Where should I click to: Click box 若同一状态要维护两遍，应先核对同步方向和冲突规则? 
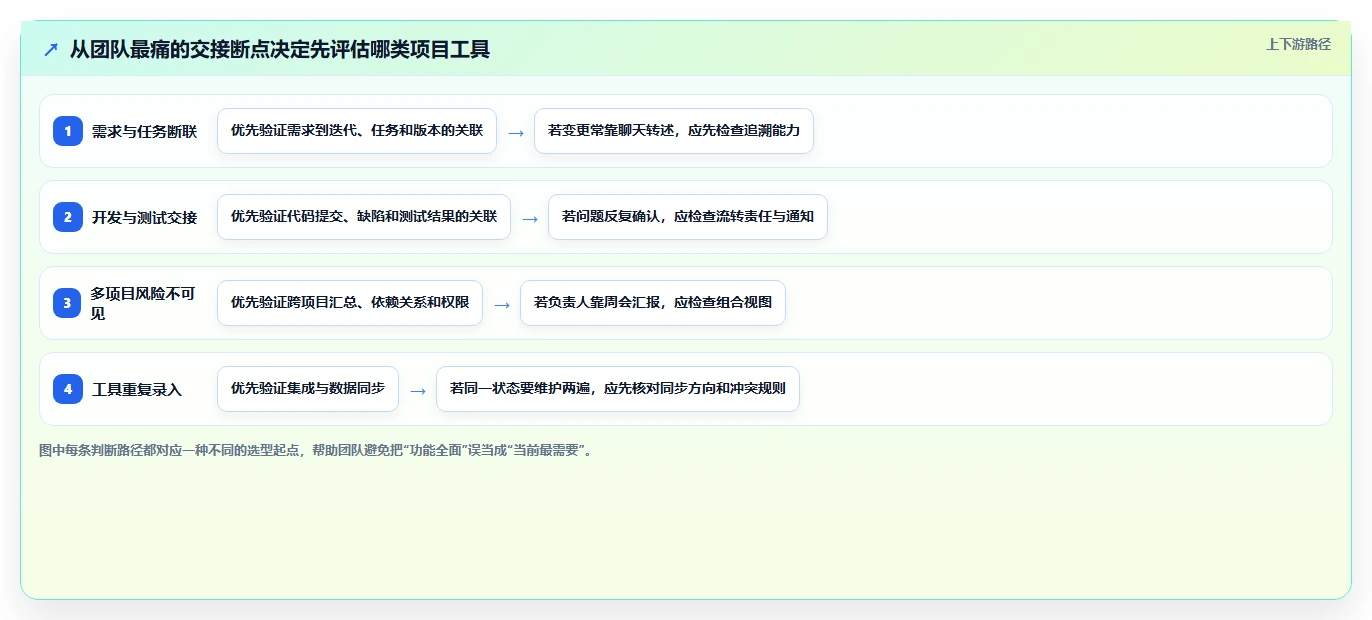(618, 389)
